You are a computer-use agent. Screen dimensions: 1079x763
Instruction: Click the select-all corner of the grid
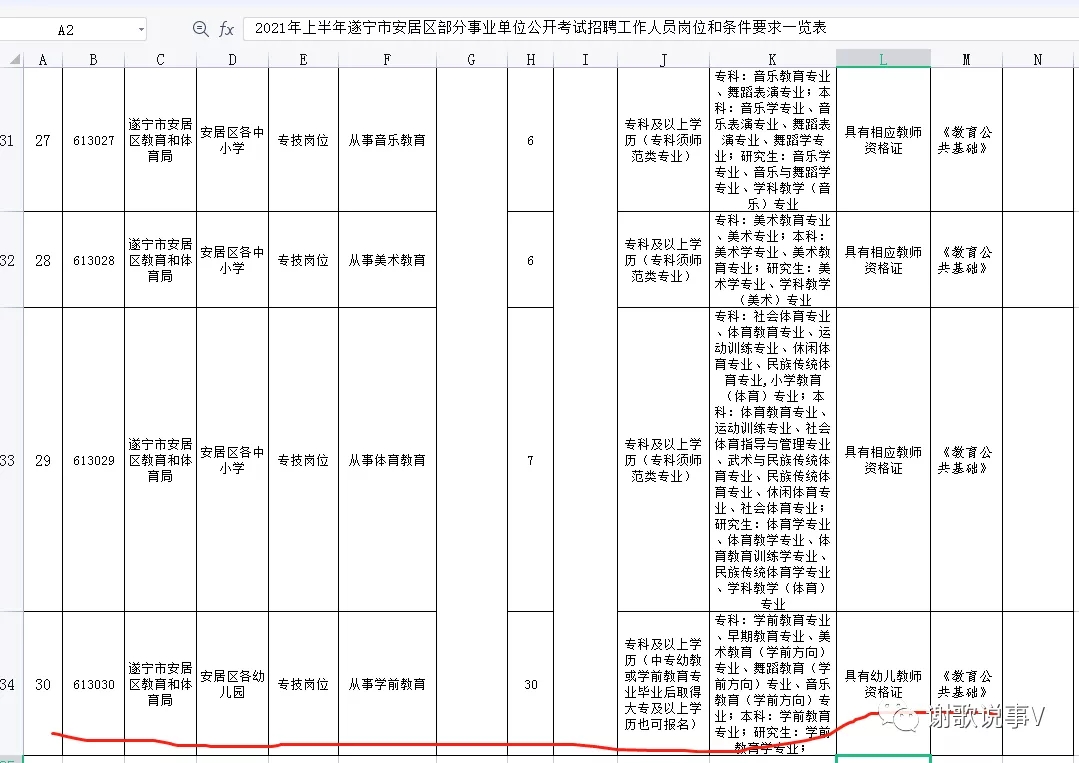[10, 59]
